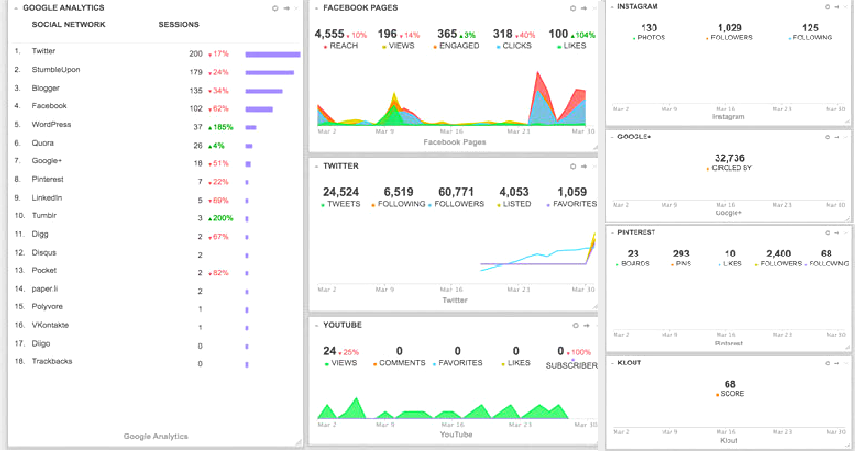Click the purple bar for Blogger sessions
Viewport: 855px width, 451px height.
(264, 91)
